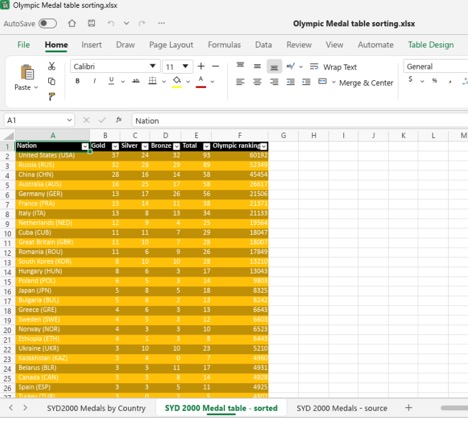Click the Merge & Center button
The width and height of the screenshot is (469, 427).
(356, 82)
